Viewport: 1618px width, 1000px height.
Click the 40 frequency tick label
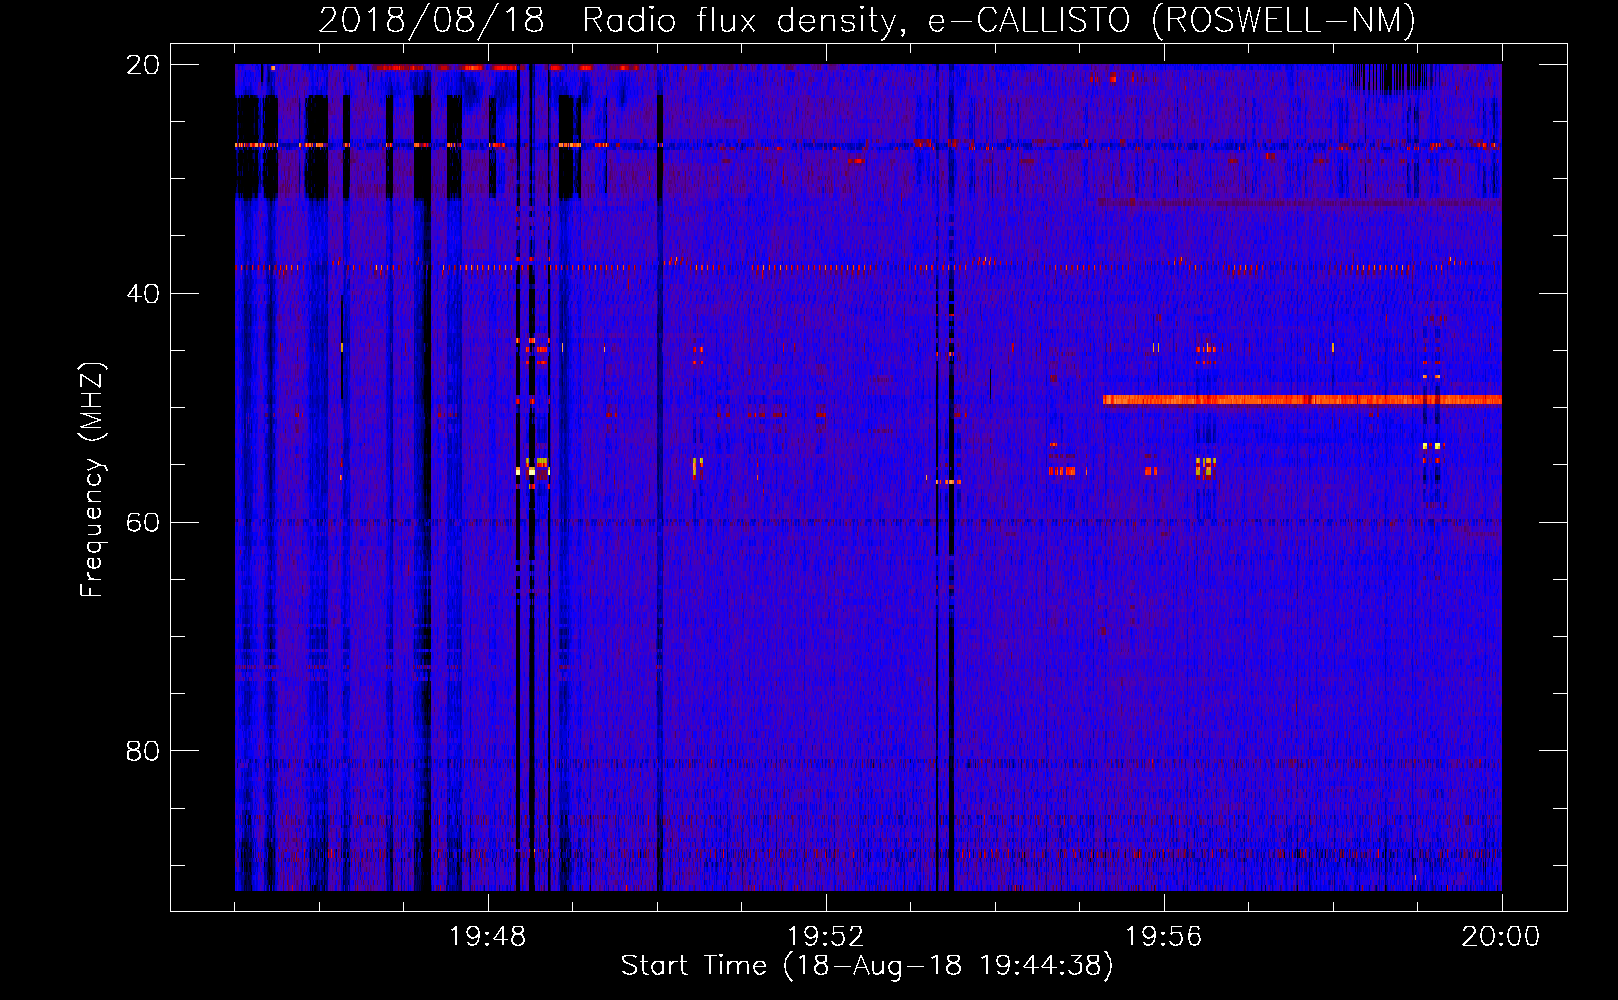click(x=143, y=294)
